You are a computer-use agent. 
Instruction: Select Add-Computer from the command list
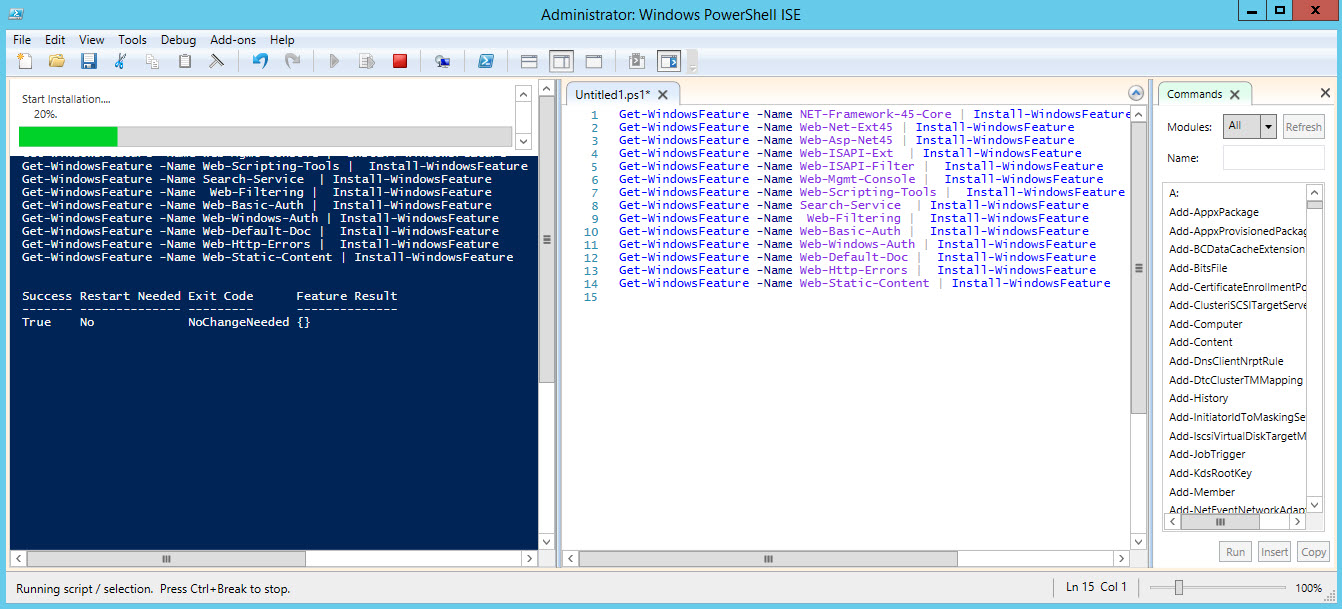point(1205,324)
